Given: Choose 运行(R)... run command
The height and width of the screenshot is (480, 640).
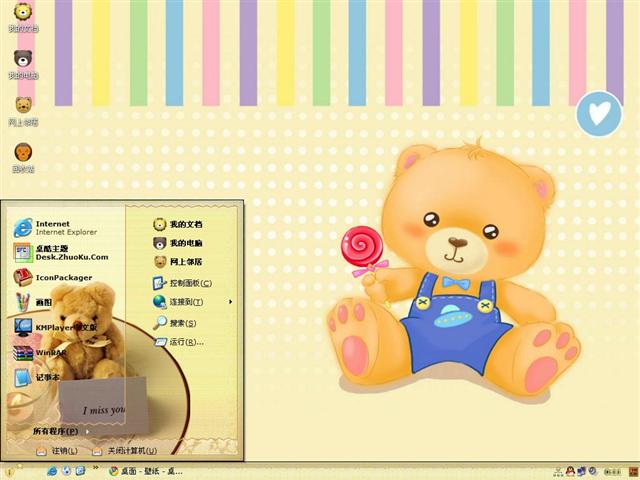Looking at the screenshot, I should [x=179, y=342].
